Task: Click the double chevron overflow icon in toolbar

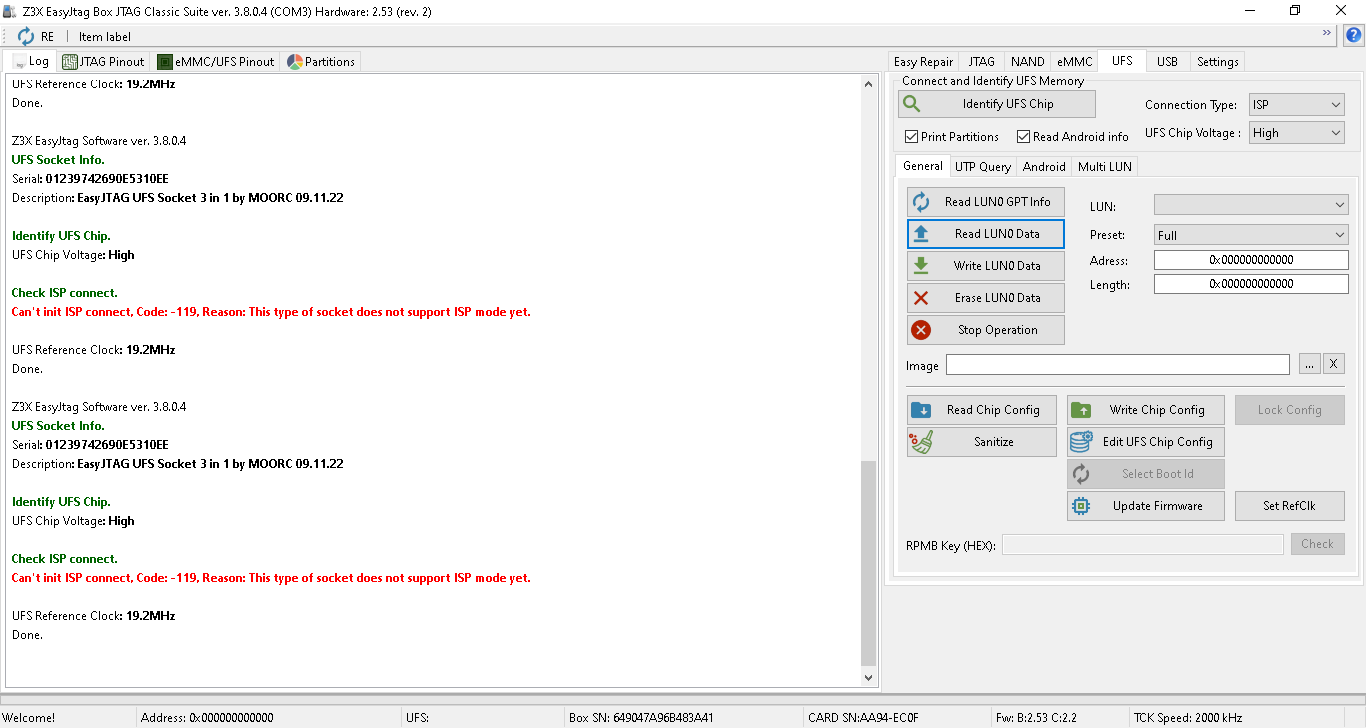Action: point(1327,33)
